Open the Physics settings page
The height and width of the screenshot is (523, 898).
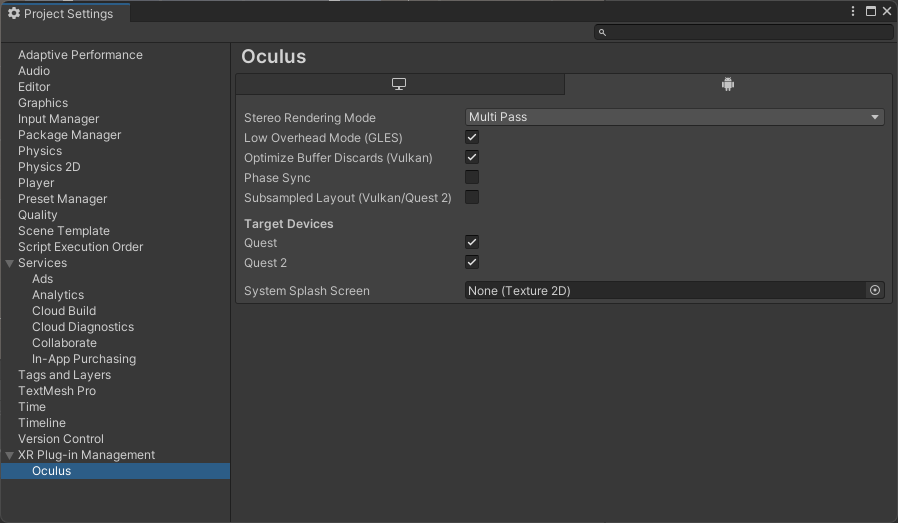pos(40,151)
